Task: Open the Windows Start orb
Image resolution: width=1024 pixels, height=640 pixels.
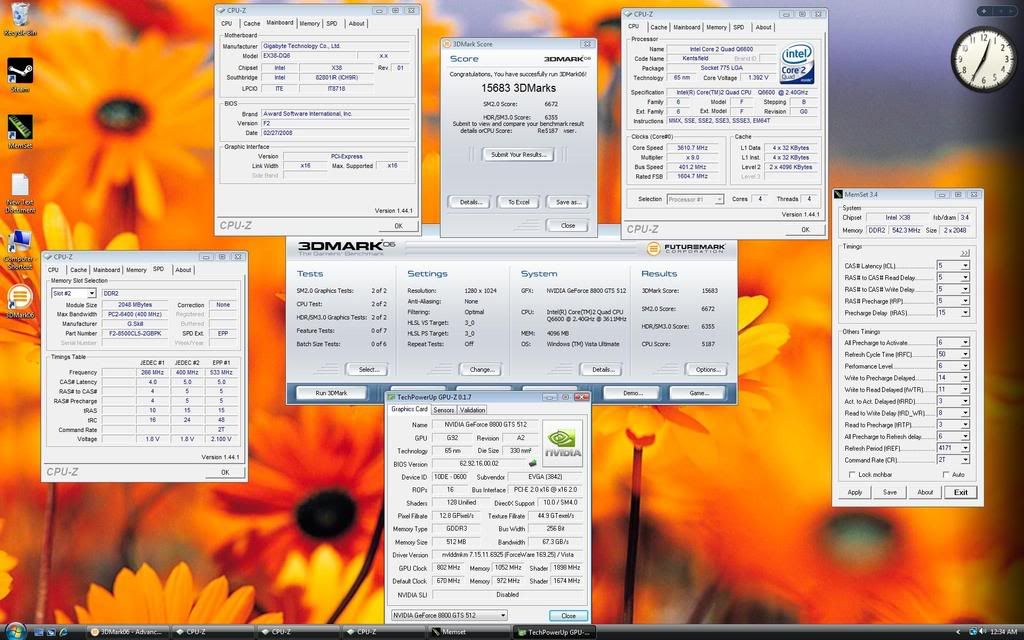Action: coord(15,632)
